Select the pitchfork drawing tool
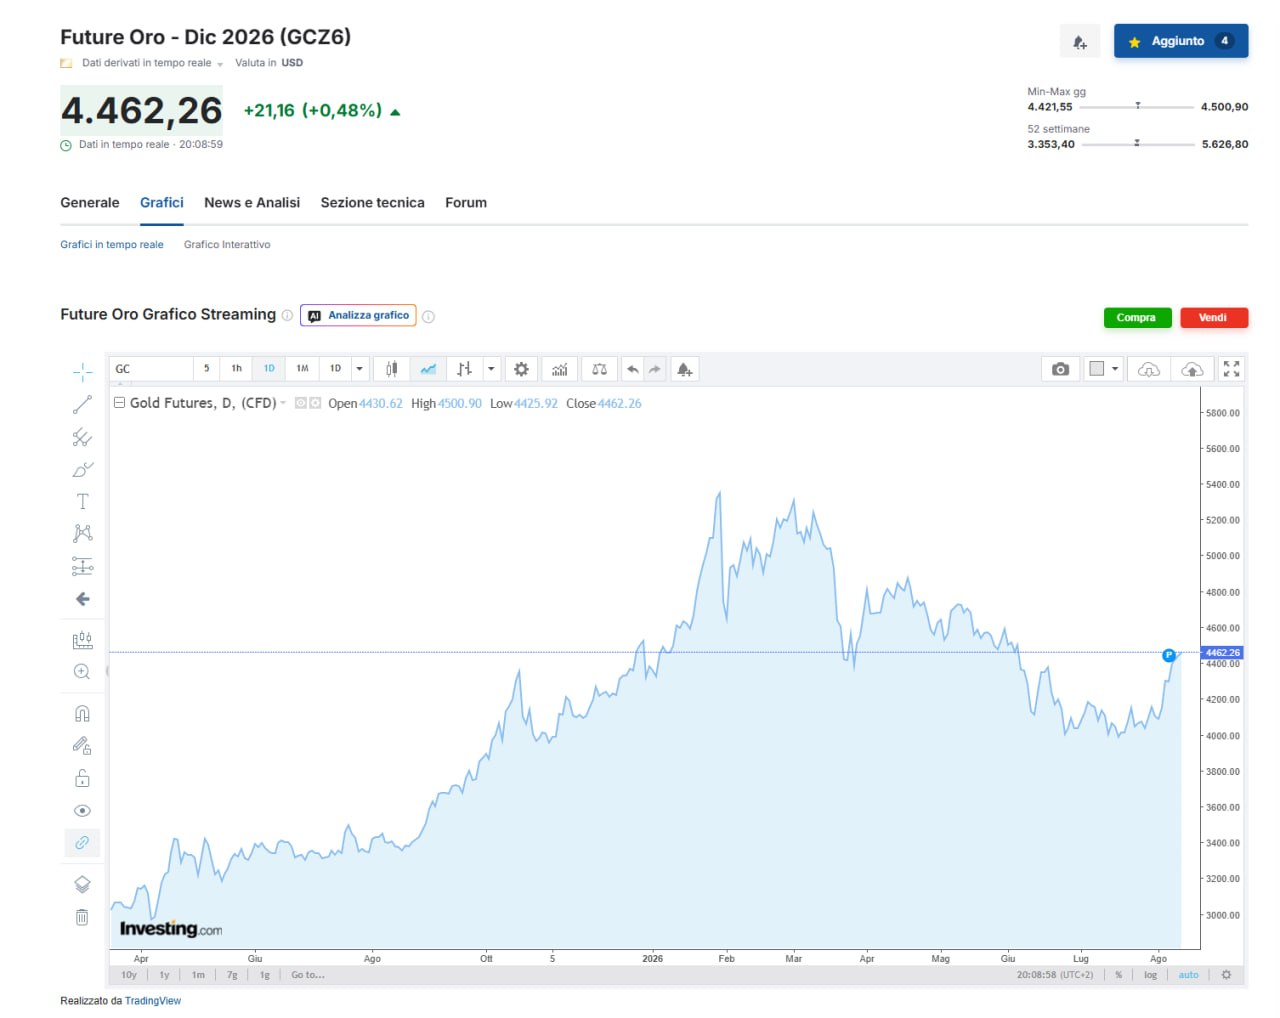The image size is (1280, 1018). pyautogui.click(x=82, y=437)
